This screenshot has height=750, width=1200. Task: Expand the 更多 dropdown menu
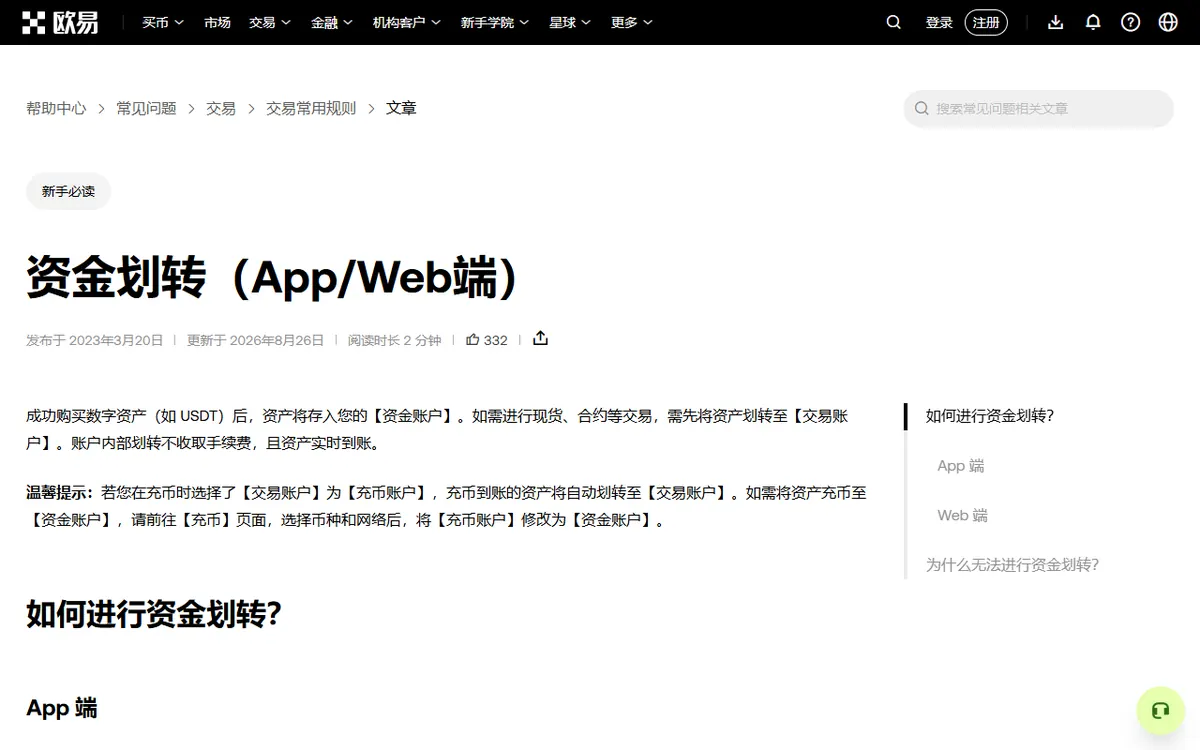click(x=632, y=22)
